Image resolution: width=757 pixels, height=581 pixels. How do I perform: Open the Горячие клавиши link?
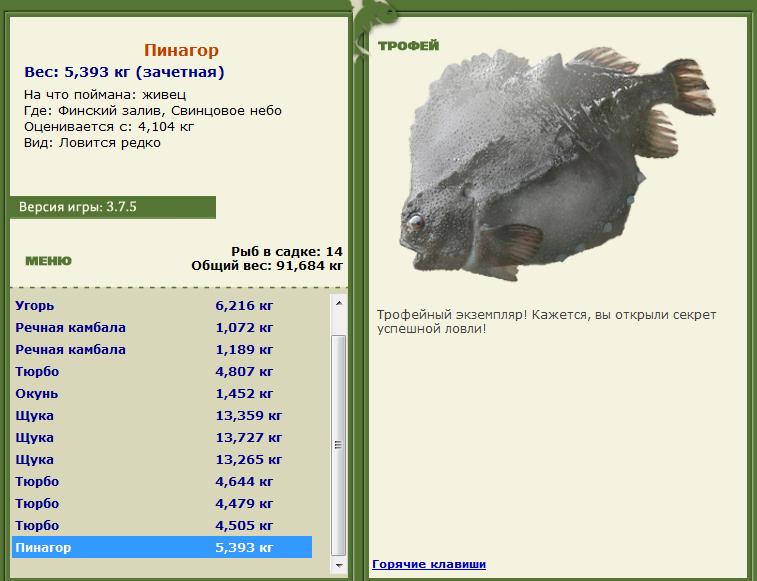pyautogui.click(x=429, y=564)
